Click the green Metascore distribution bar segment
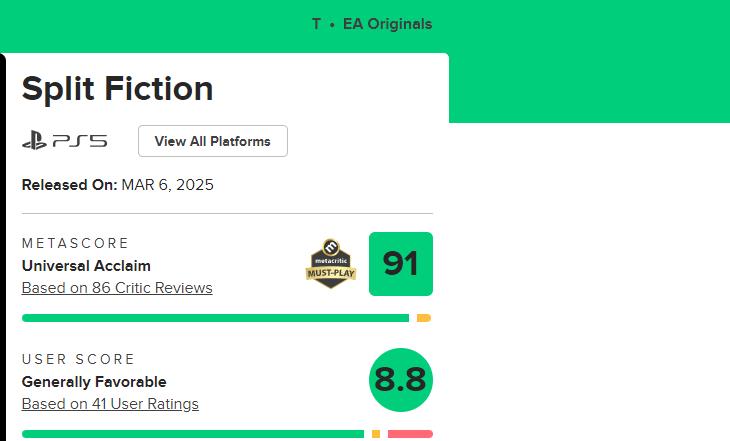Image resolution: width=730 pixels, height=441 pixels. pyautogui.click(x=215, y=318)
